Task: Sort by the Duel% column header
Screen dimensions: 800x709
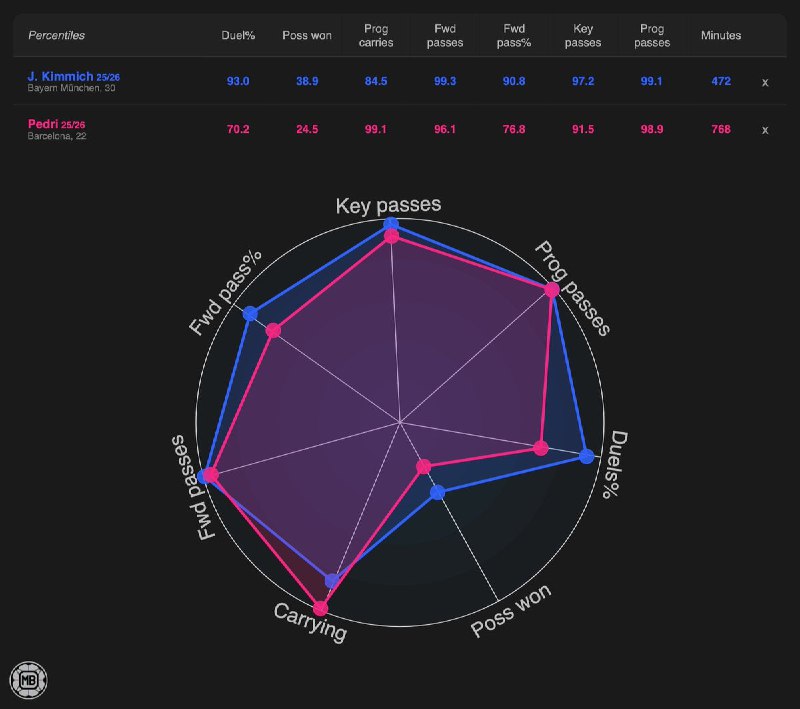Action: click(x=238, y=35)
